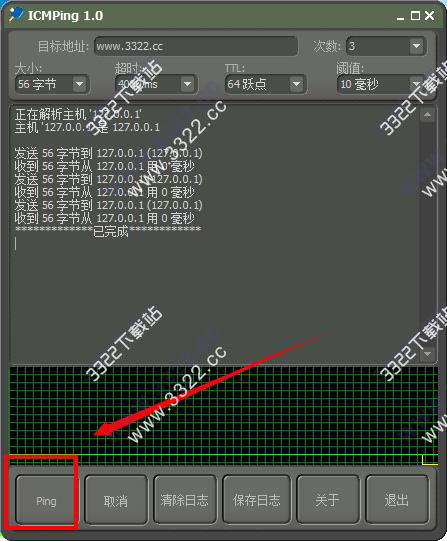
Task: Maximize the ICMPing window
Action: 415,16
